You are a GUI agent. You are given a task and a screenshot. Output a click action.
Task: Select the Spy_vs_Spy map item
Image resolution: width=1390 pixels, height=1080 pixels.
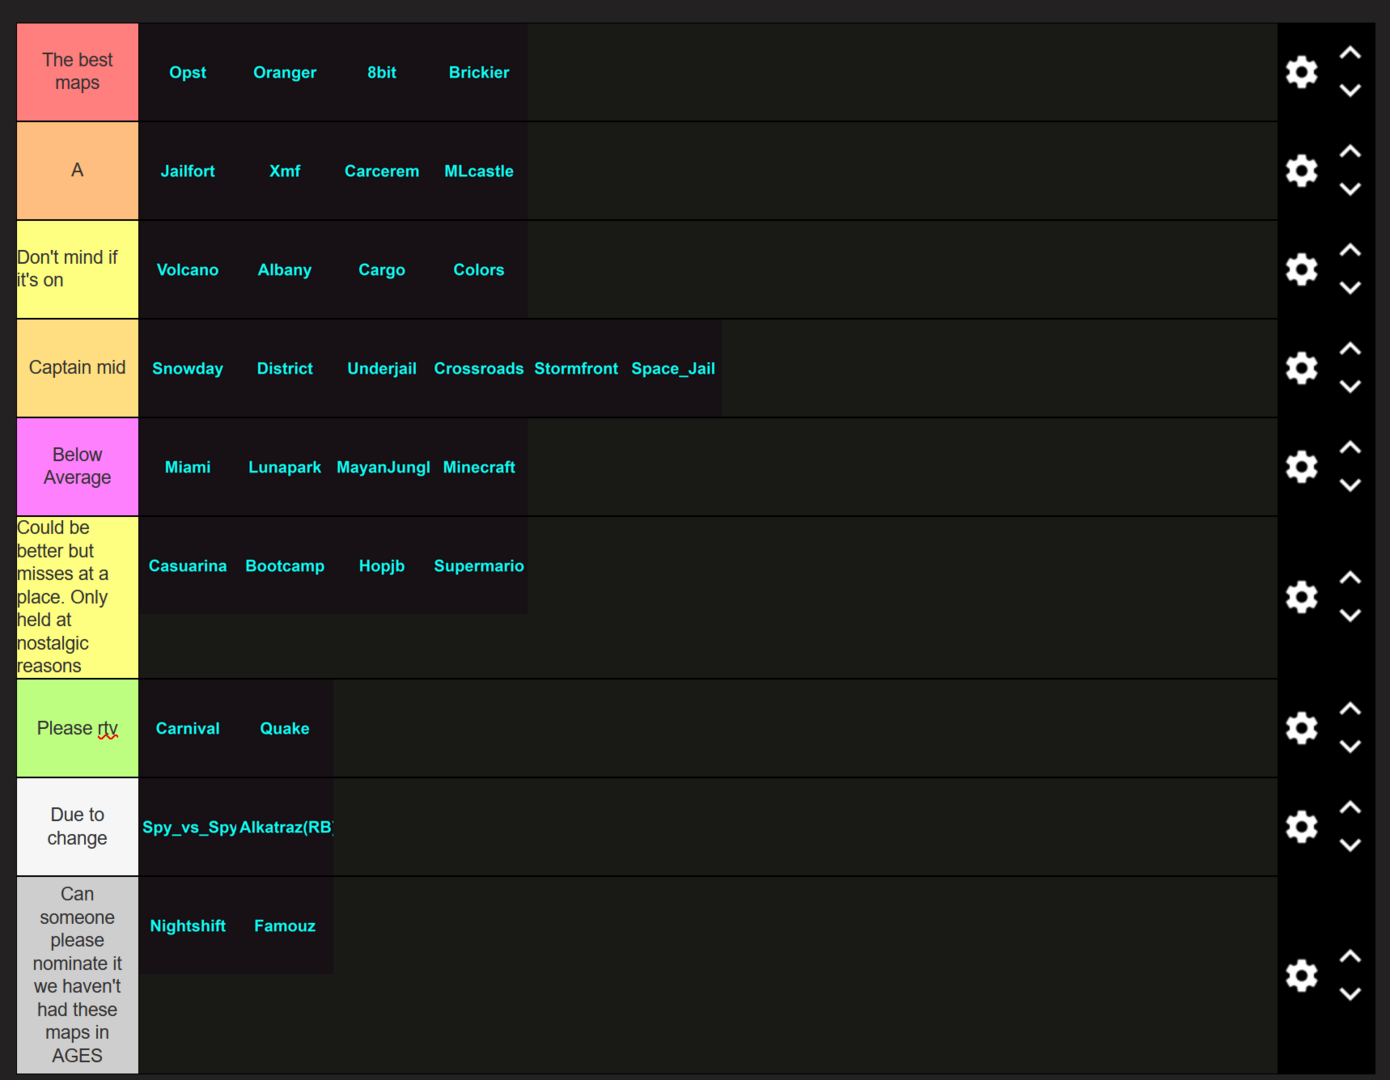pos(189,827)
